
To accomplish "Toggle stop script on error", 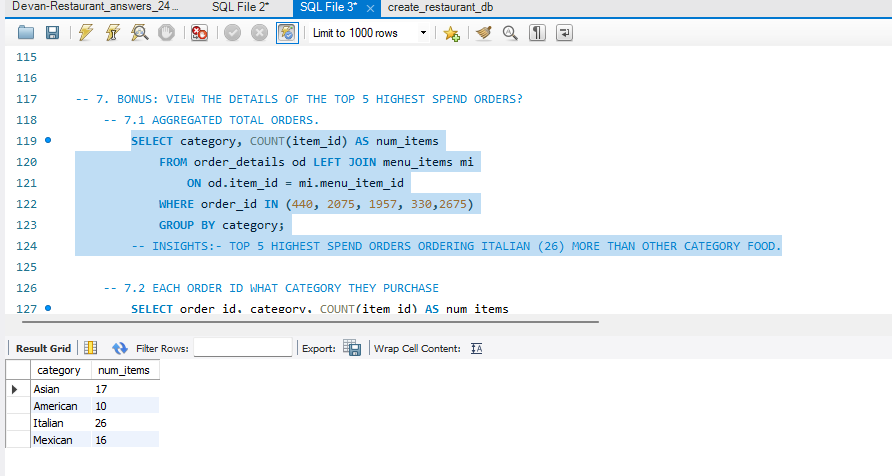I will pos(199,33).
